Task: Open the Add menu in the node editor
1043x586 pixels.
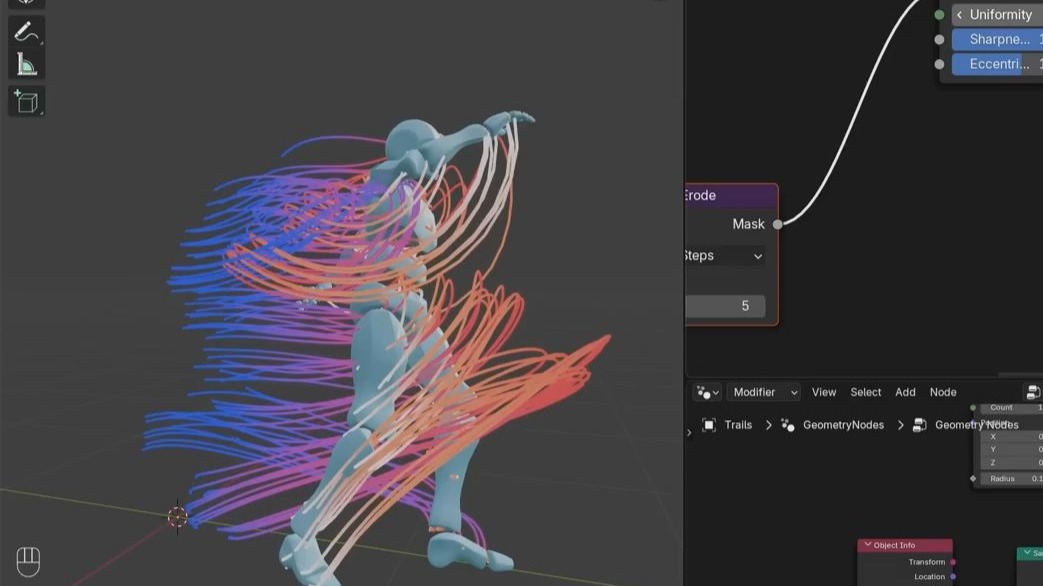Action: [x=904, y=391]
